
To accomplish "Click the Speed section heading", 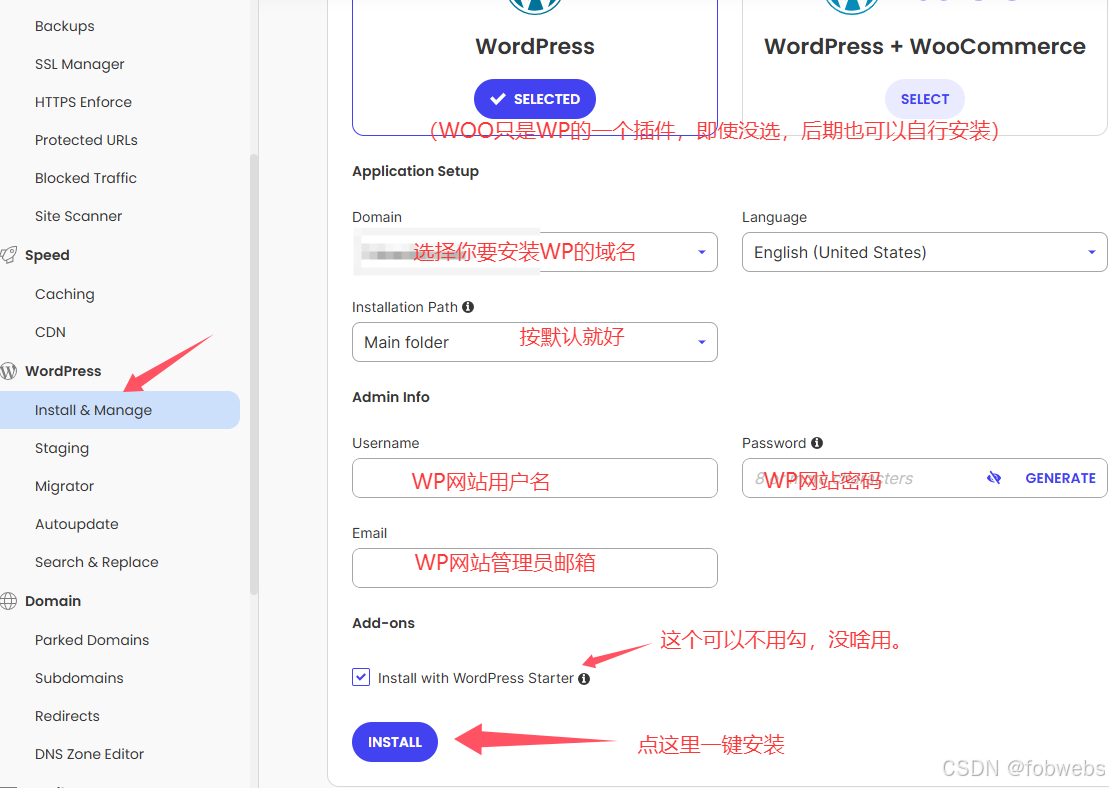I will pos(47,255).
